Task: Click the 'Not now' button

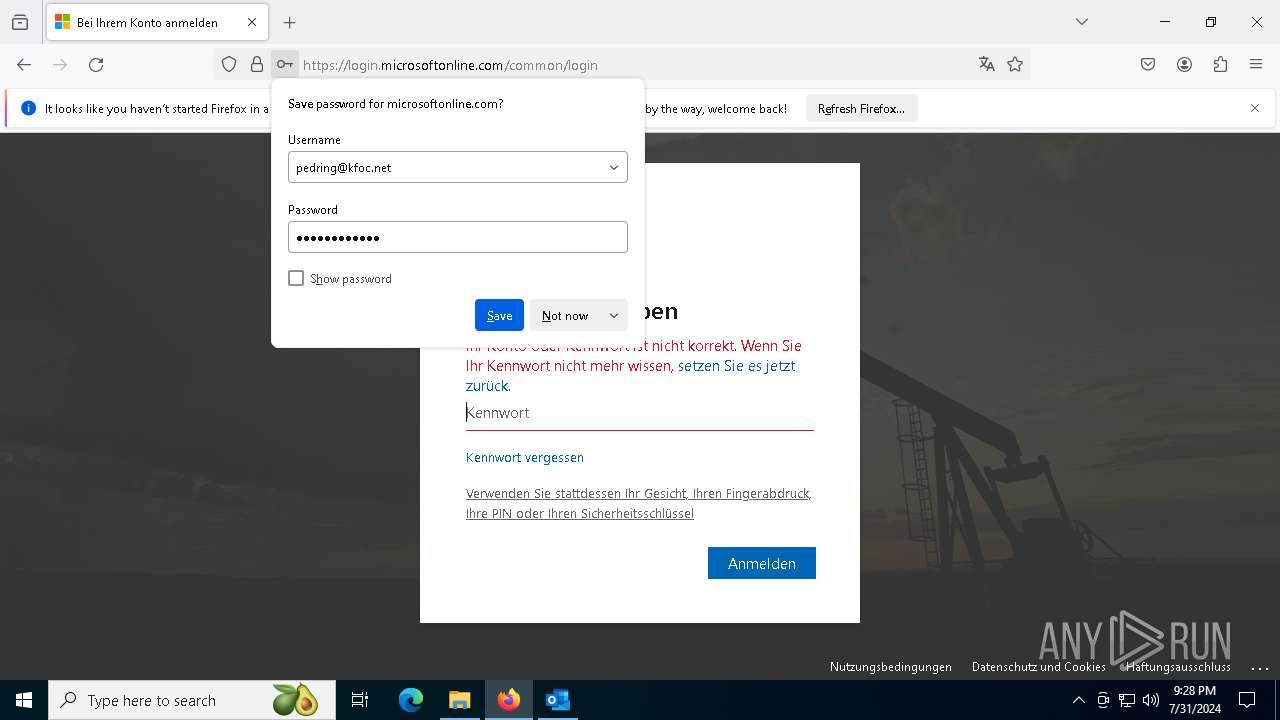Action: [x=565, y=315]
